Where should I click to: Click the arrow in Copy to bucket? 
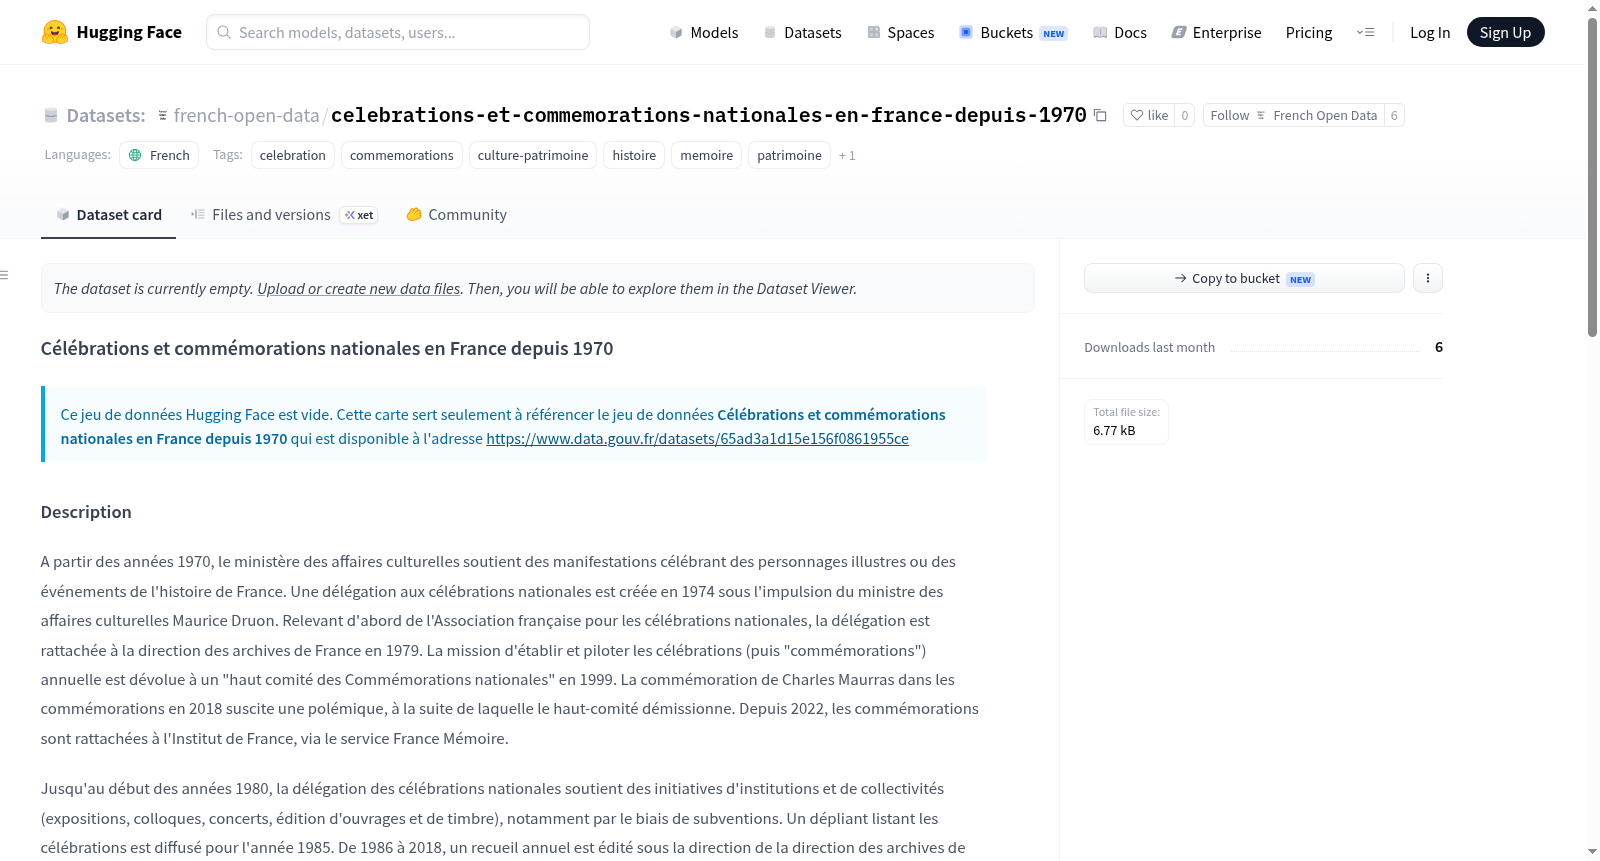pyautogui.click(x=1181, y=278)
